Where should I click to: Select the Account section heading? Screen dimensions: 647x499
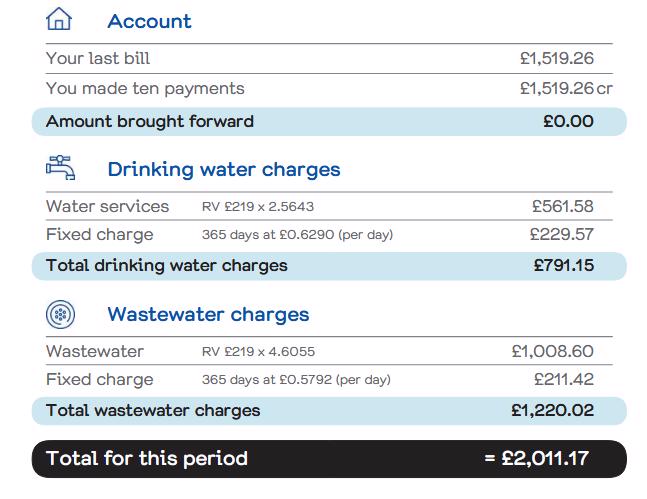coord(149,21)
